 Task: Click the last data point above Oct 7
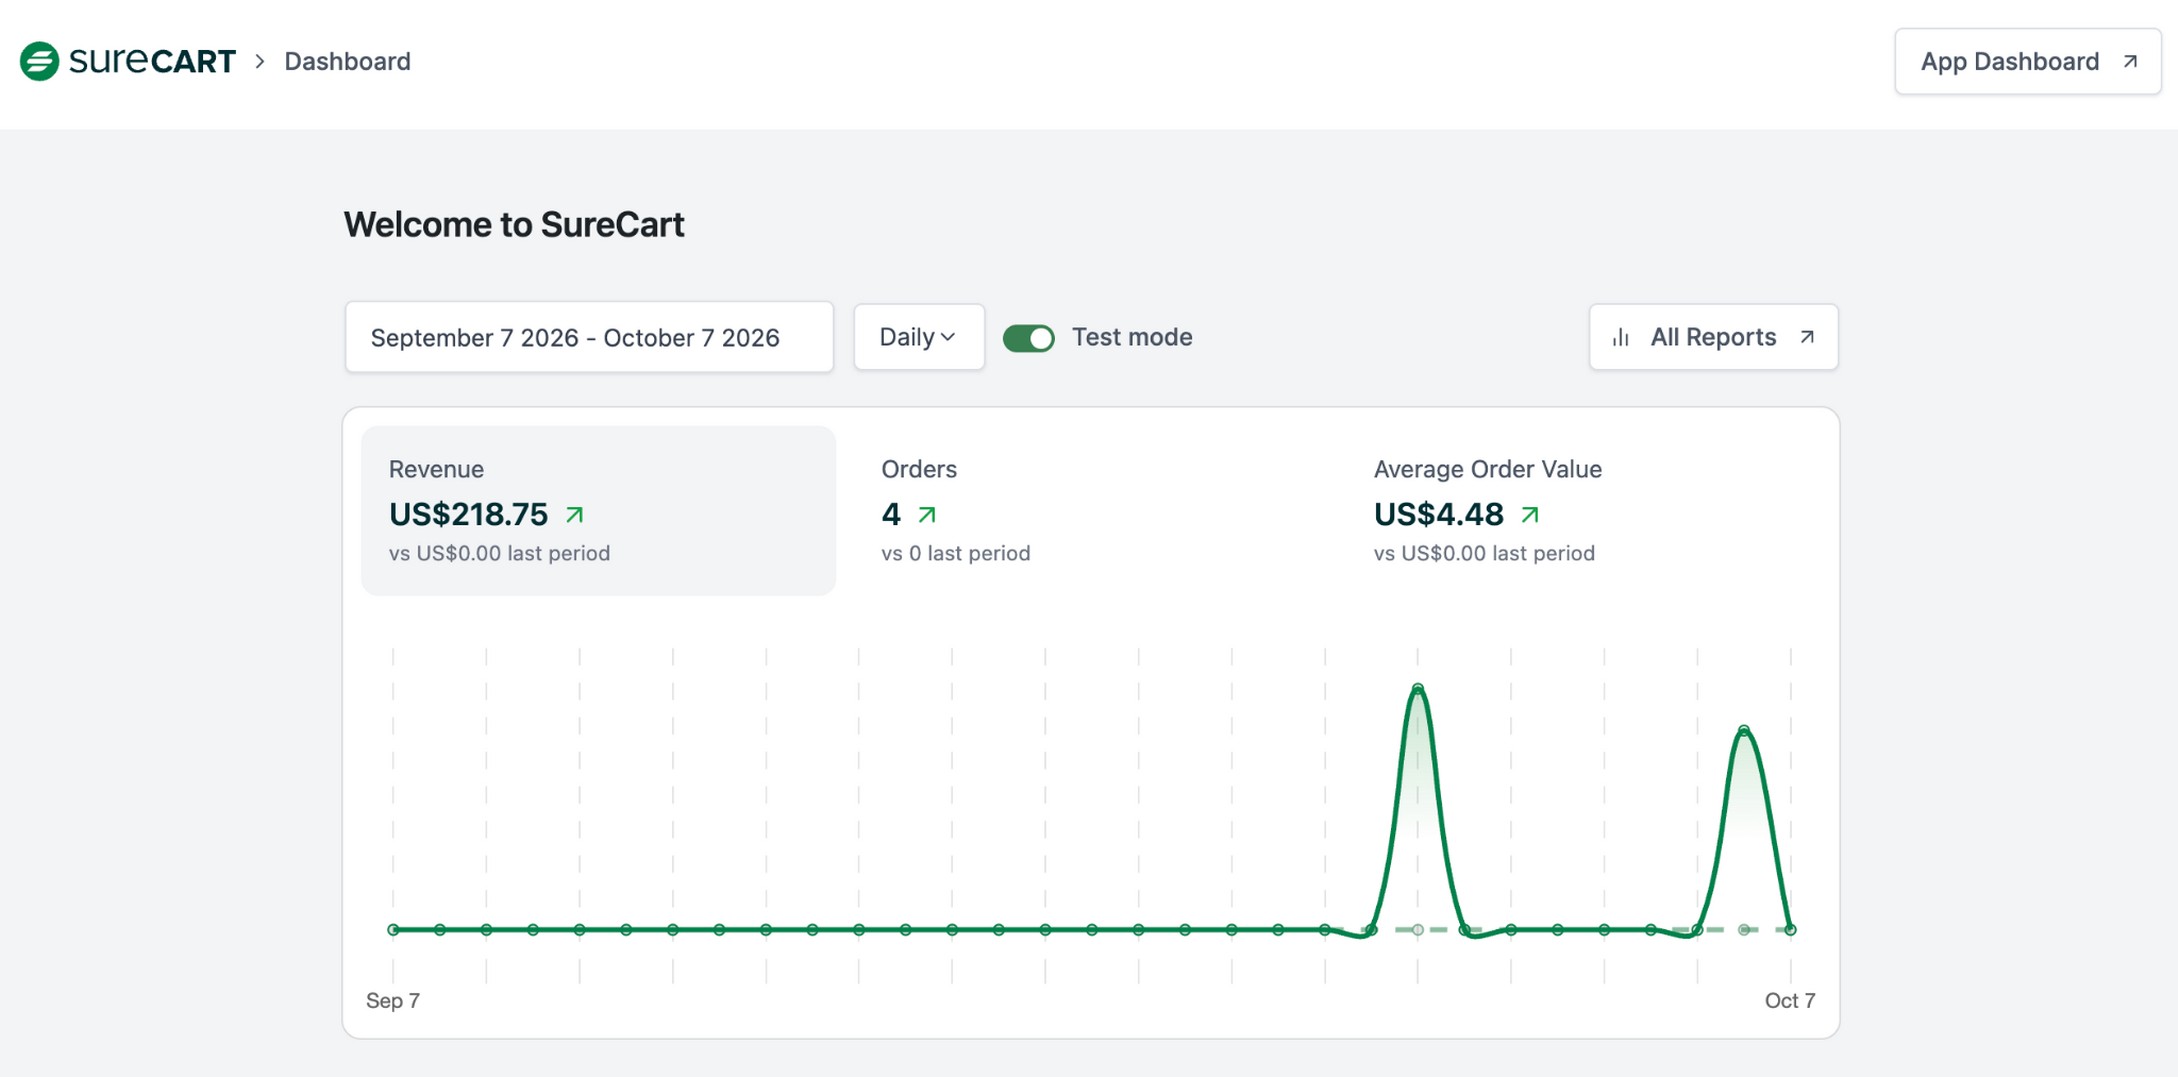pos(1790,929)
